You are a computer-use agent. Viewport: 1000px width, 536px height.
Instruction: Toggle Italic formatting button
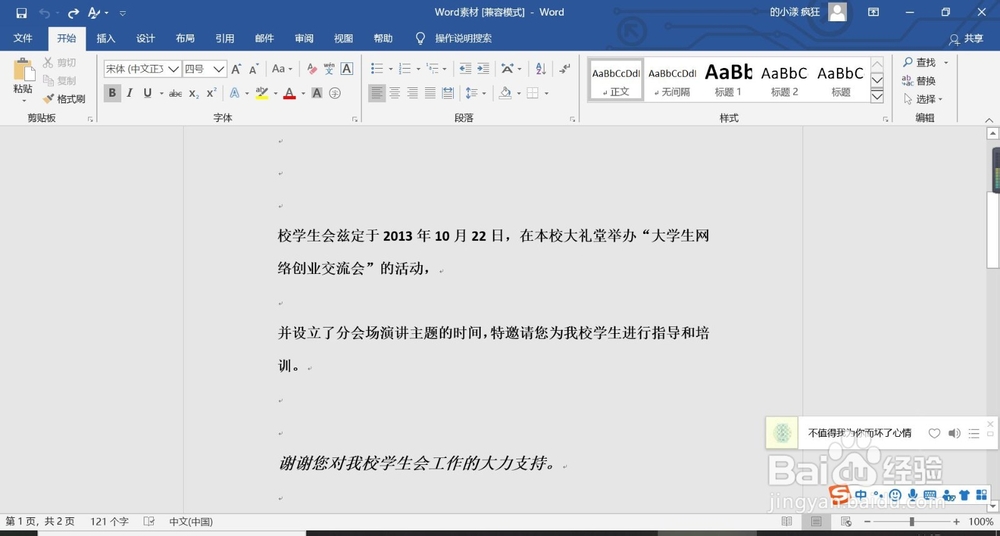129,93
